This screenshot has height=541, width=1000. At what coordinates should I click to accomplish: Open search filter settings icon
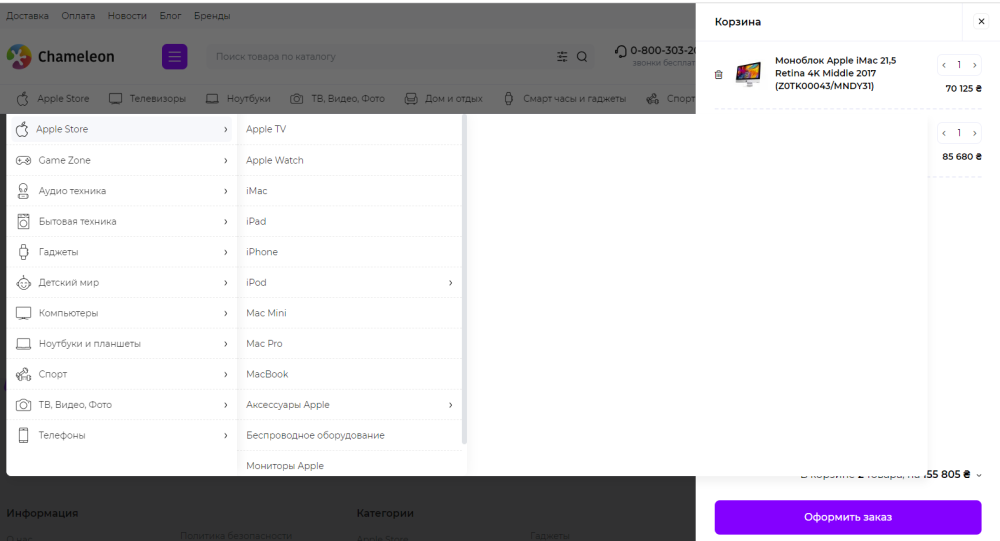(x=562, y=57)
